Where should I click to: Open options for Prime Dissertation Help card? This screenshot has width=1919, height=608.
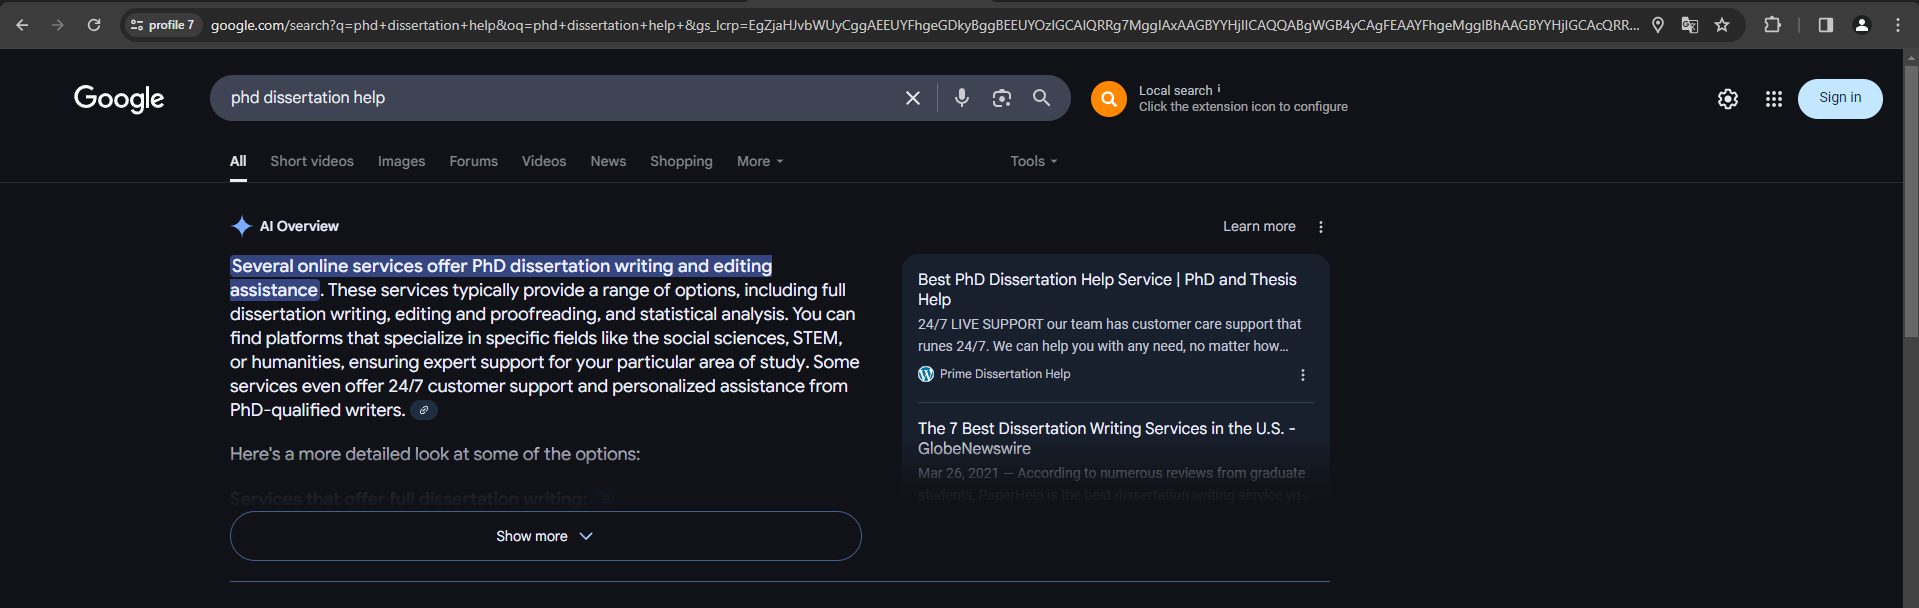(x=1302, y=375)
